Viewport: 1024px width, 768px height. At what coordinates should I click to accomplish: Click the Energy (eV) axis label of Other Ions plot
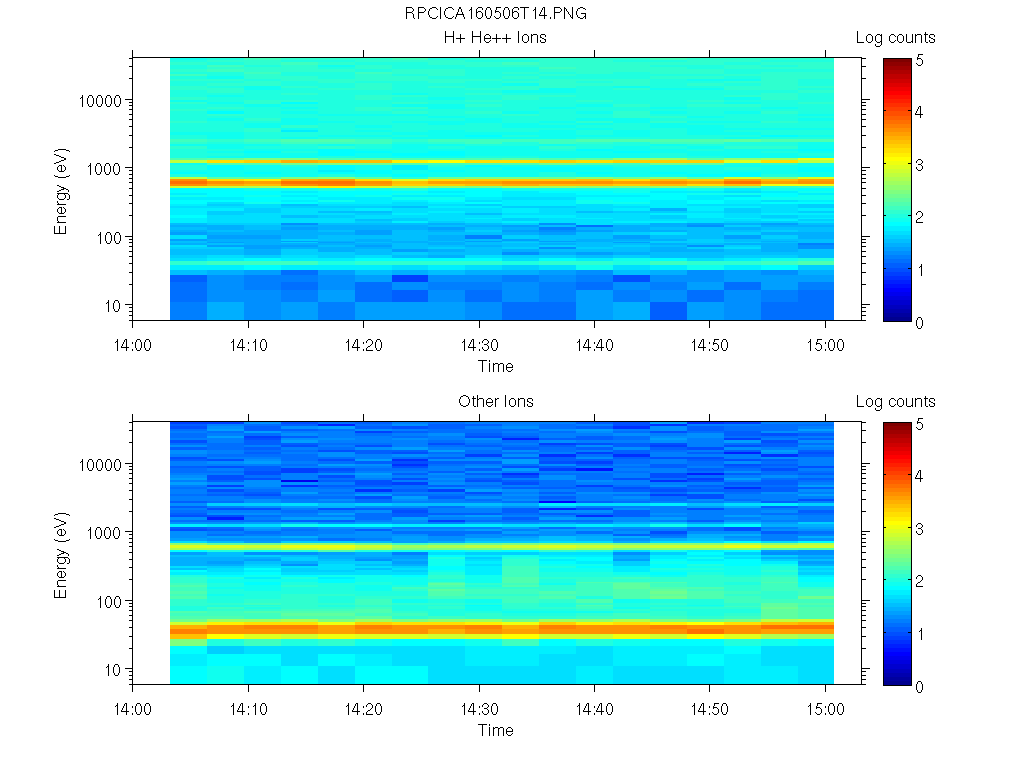61,555
